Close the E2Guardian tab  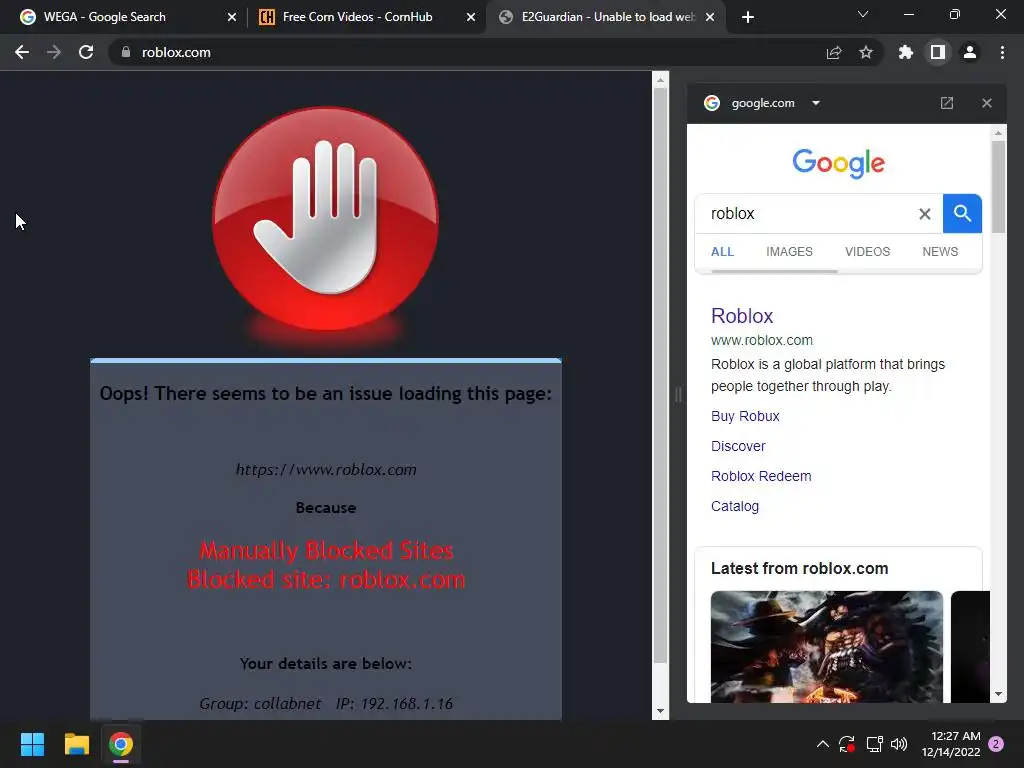pyautogui.click(x=711, y=17)
